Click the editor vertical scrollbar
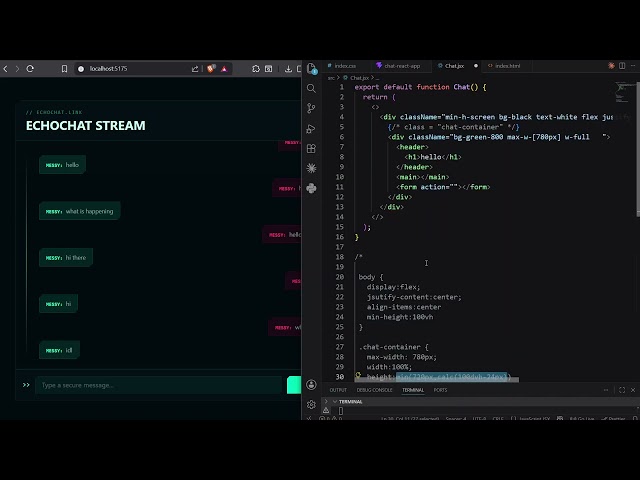The width and height of the screenshot is (640, 480). click(x=638, y=149)
